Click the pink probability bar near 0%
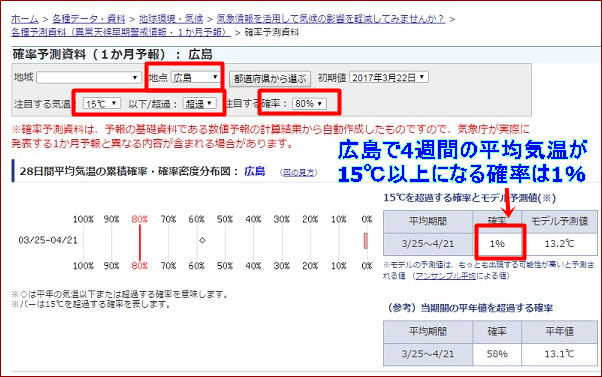The height and width of the screenshot is (377, 602). pyautogui.click(x=366, y=241)
